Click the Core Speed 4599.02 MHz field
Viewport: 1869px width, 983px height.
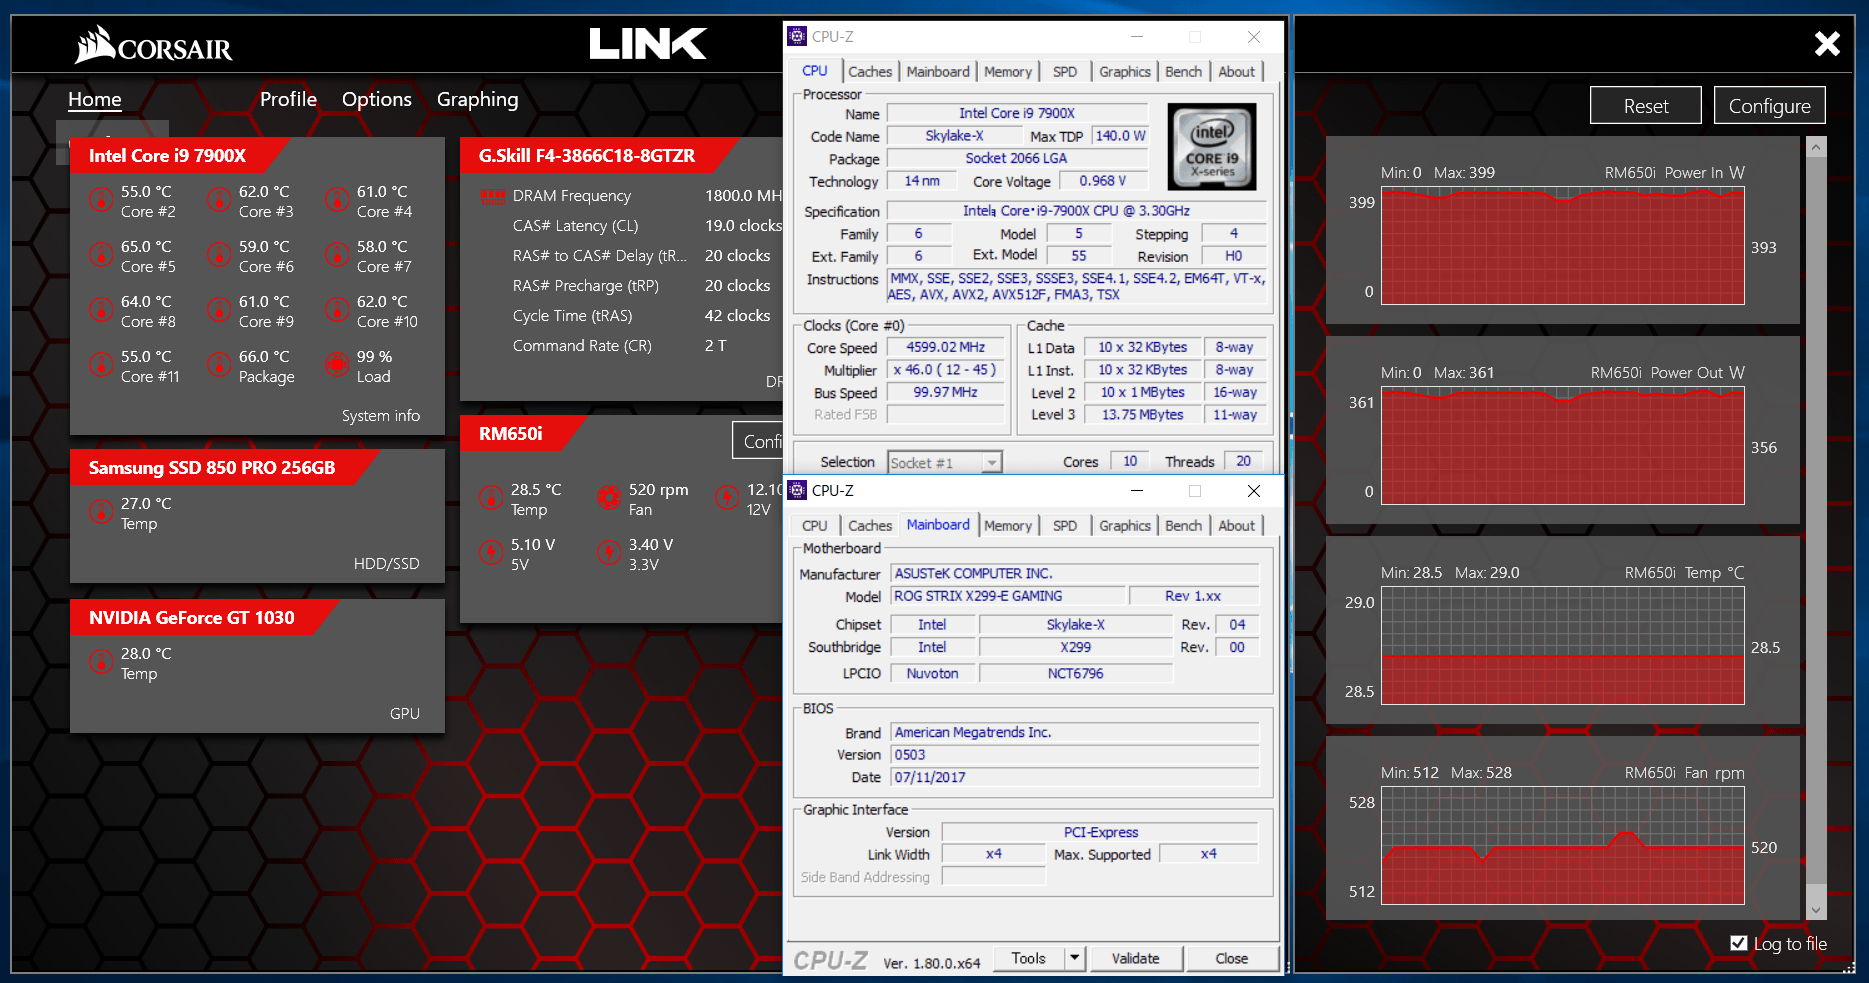point(946,348)
